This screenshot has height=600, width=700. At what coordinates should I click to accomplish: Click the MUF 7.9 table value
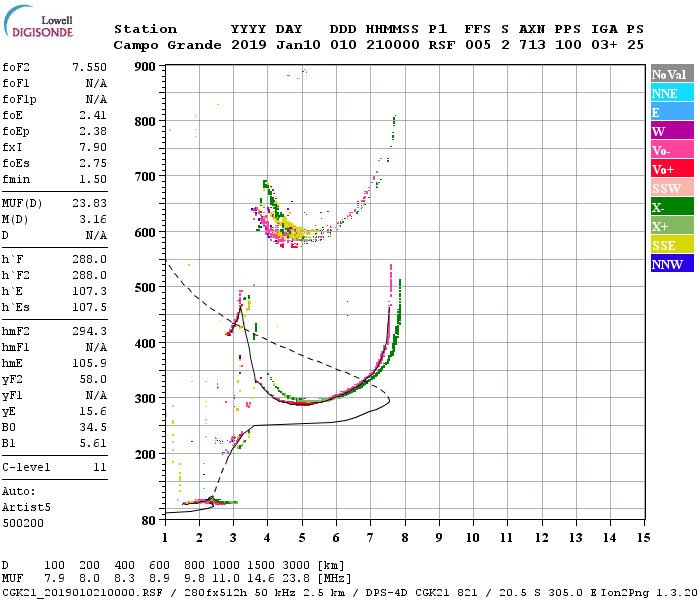coord(54,579)
